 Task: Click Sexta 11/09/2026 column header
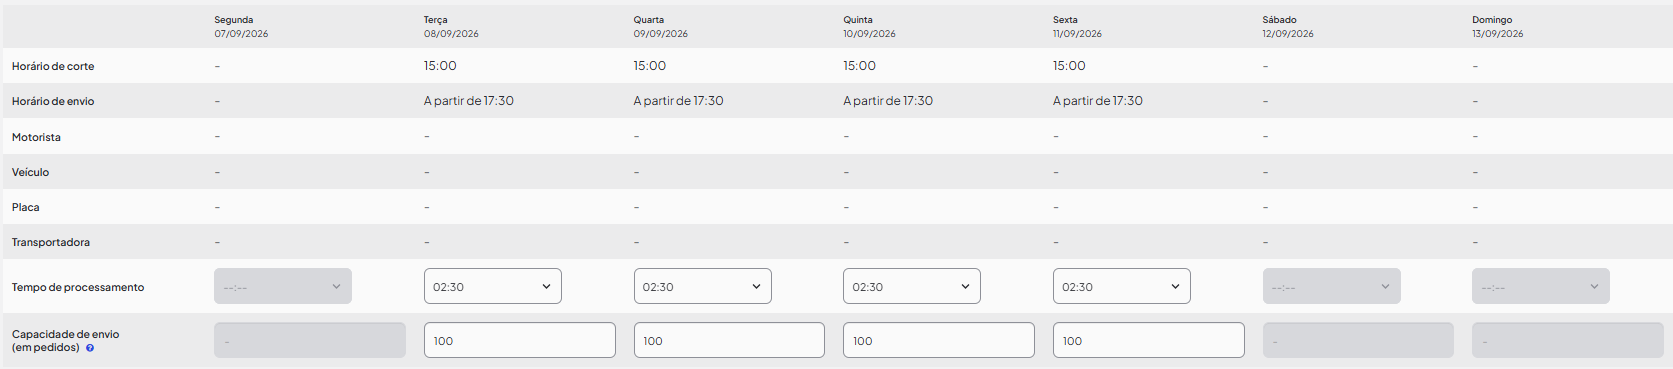(1077, 27)
